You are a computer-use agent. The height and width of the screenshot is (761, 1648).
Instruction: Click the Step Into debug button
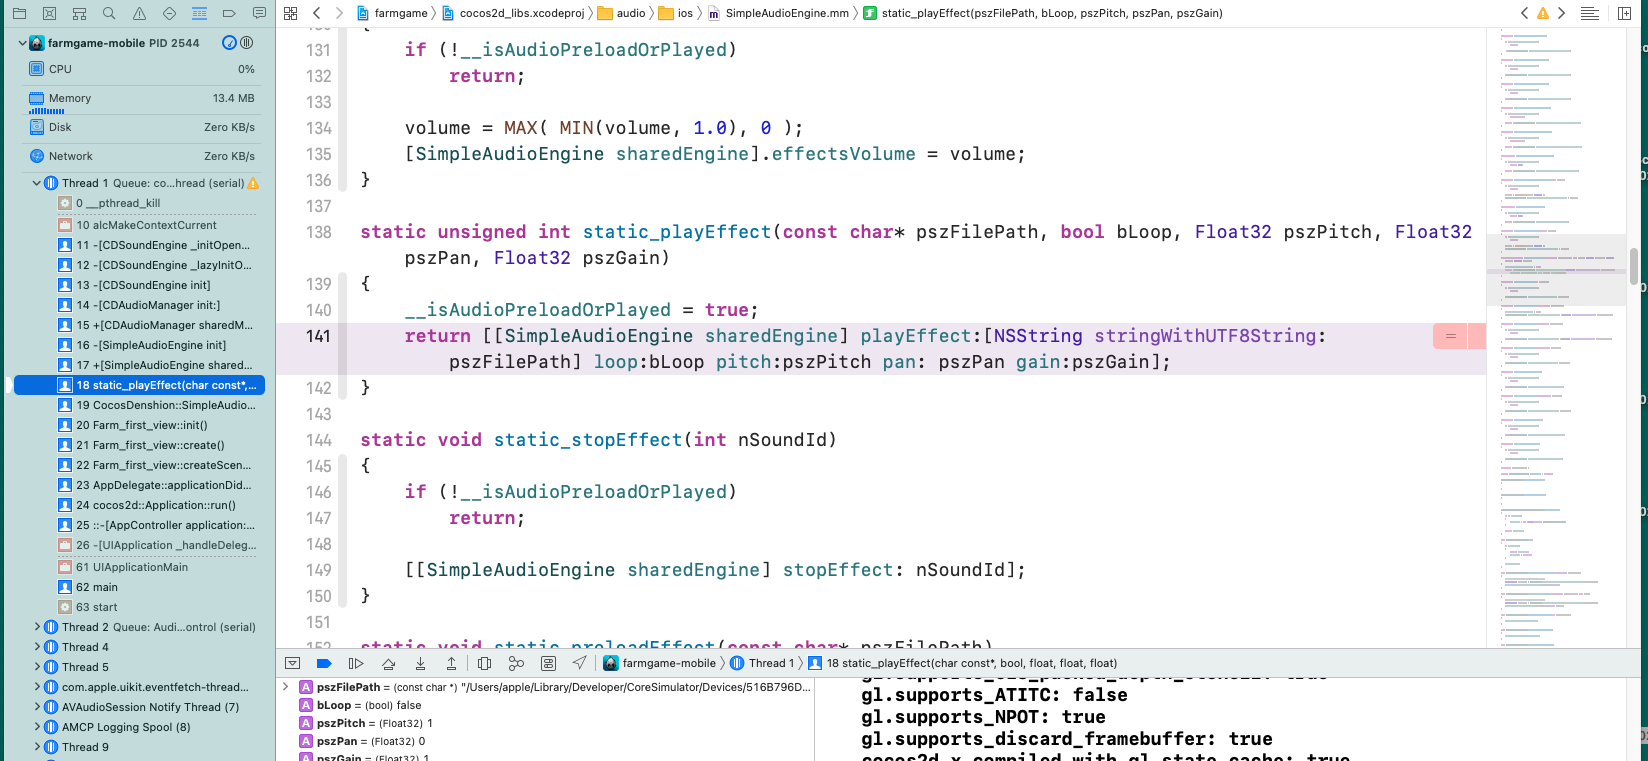(420, 663)
